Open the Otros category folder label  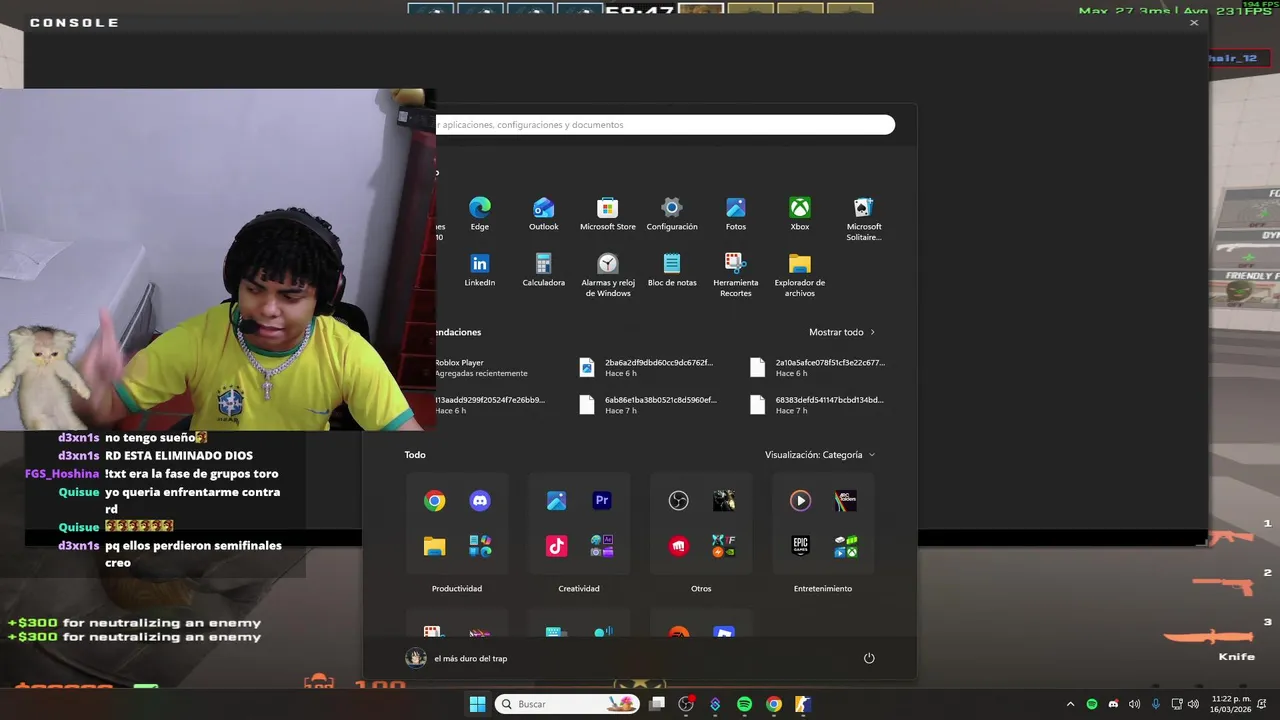click(701, 588)
